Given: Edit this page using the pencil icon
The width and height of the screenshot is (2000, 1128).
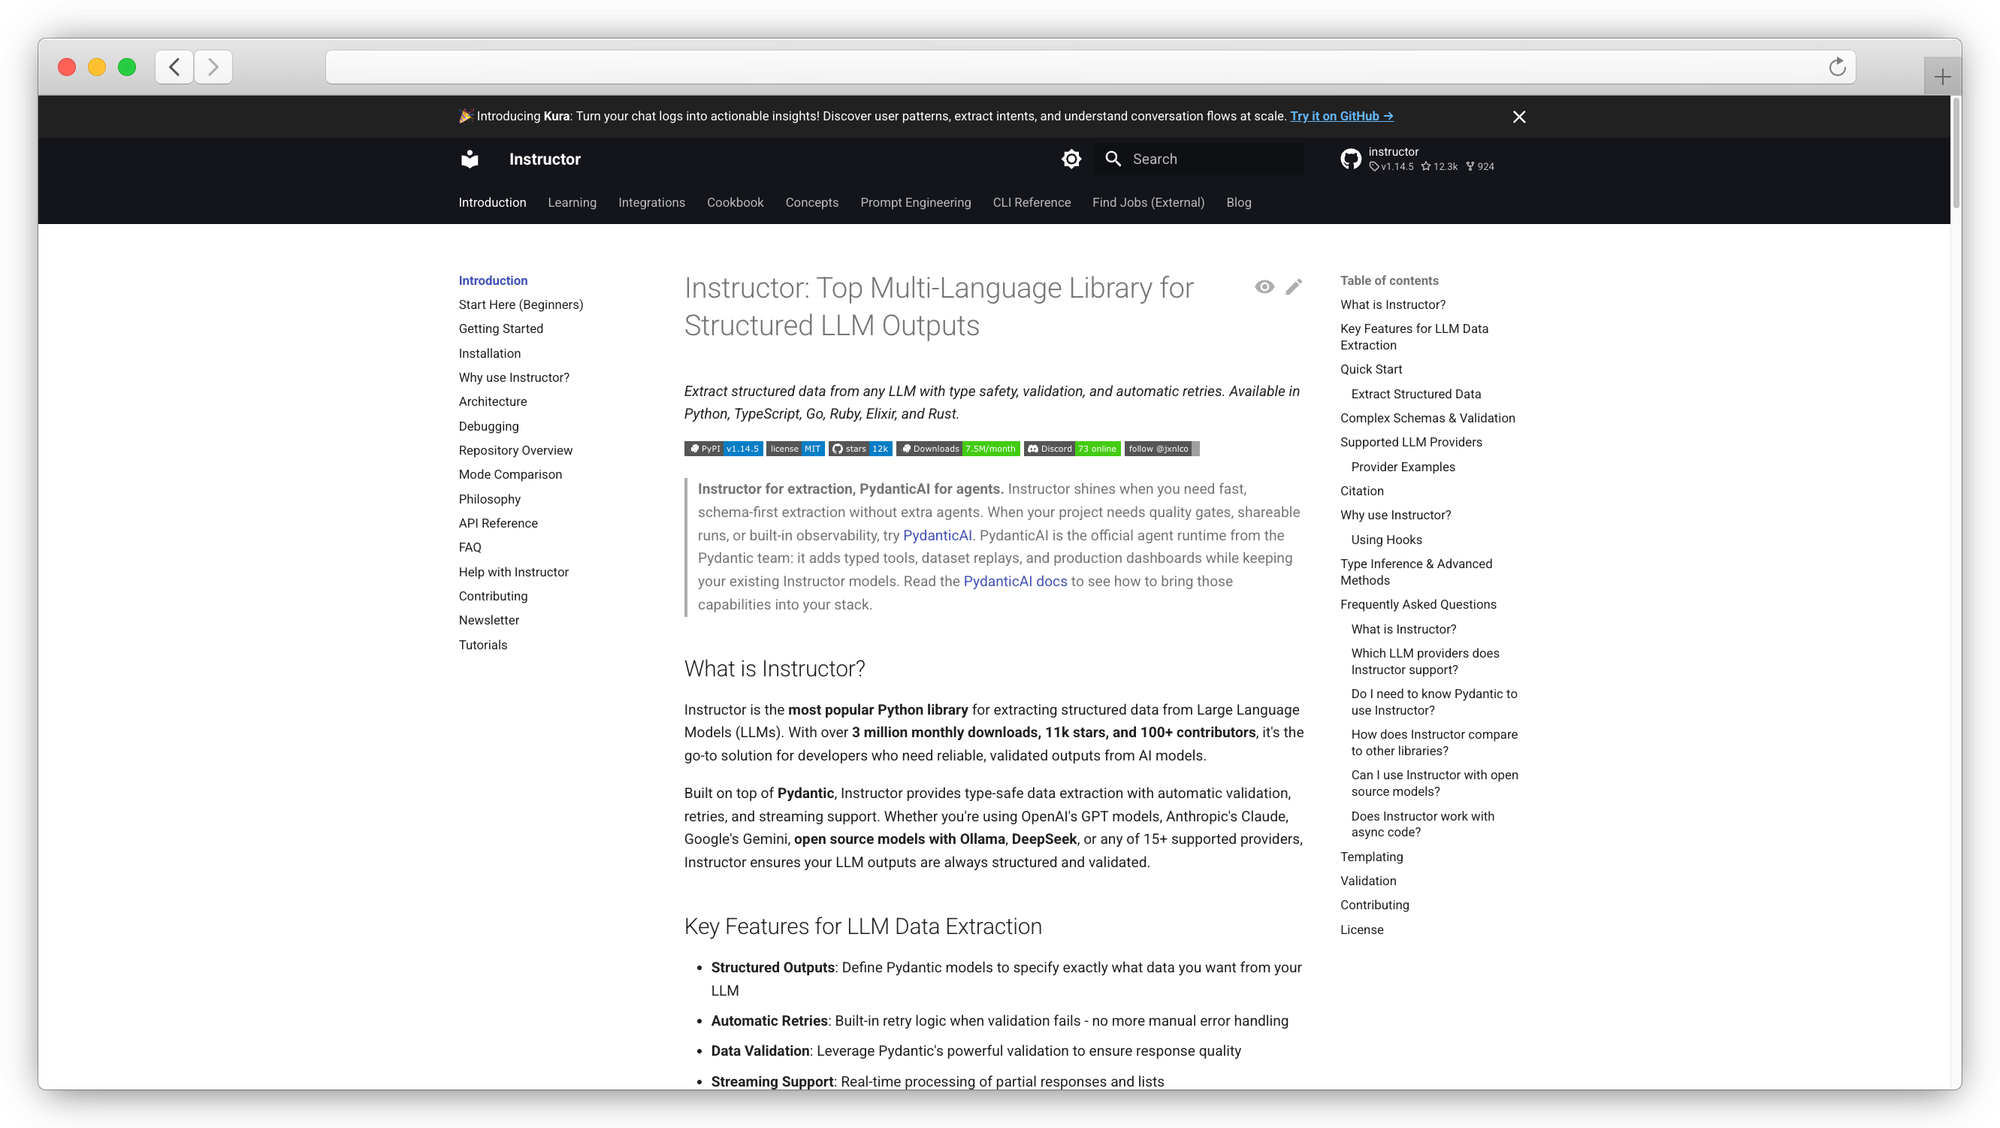Looking at the screenshot, I should [1294, 287].
